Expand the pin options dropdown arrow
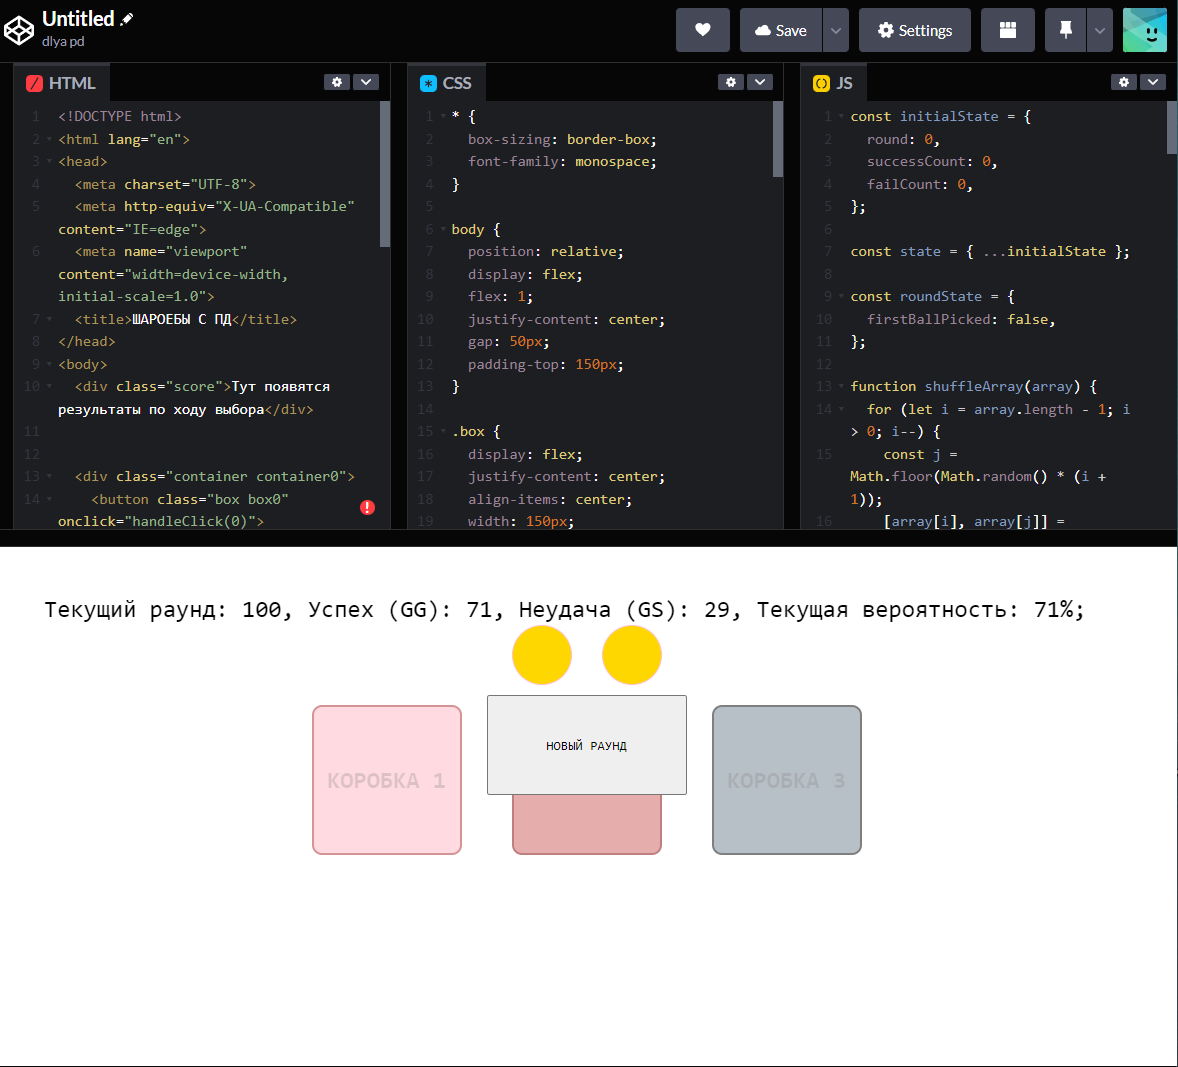The height and width of the screenshot is (1067, 1178). (x=1100, y=30)
